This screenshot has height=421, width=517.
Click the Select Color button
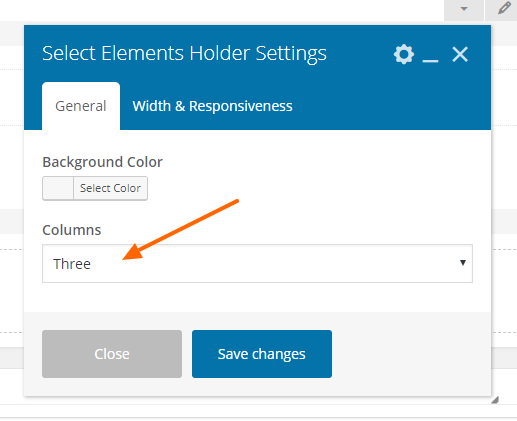pos(110,188)
